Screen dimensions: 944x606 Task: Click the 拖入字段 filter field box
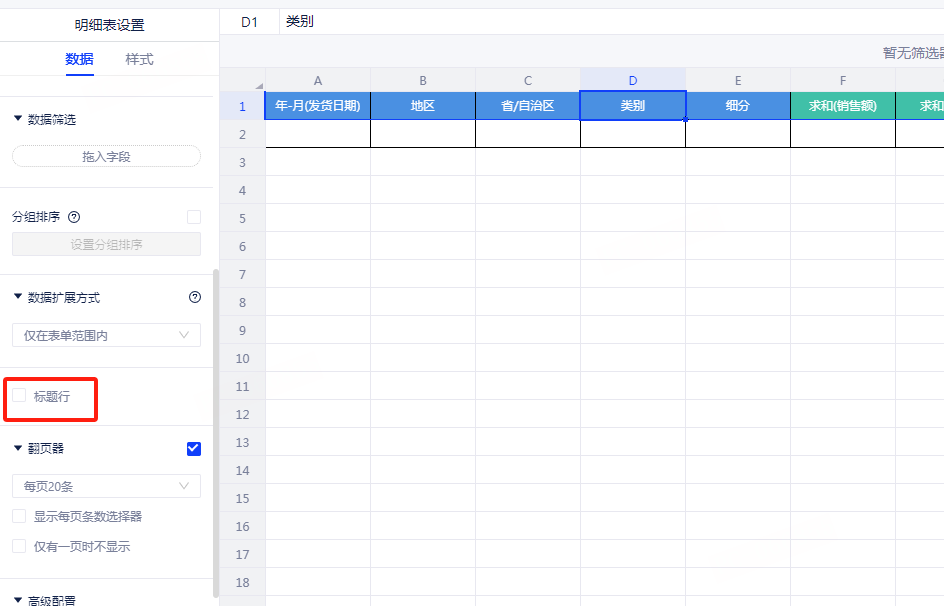[106, 156]
